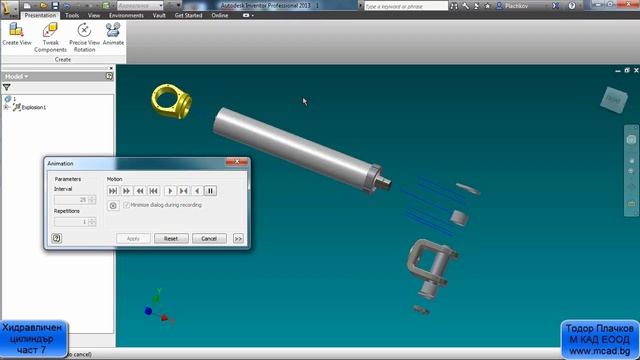640x360 pixels.
Task: Click the Model browser help icon
Action: (x=109, y=76)
